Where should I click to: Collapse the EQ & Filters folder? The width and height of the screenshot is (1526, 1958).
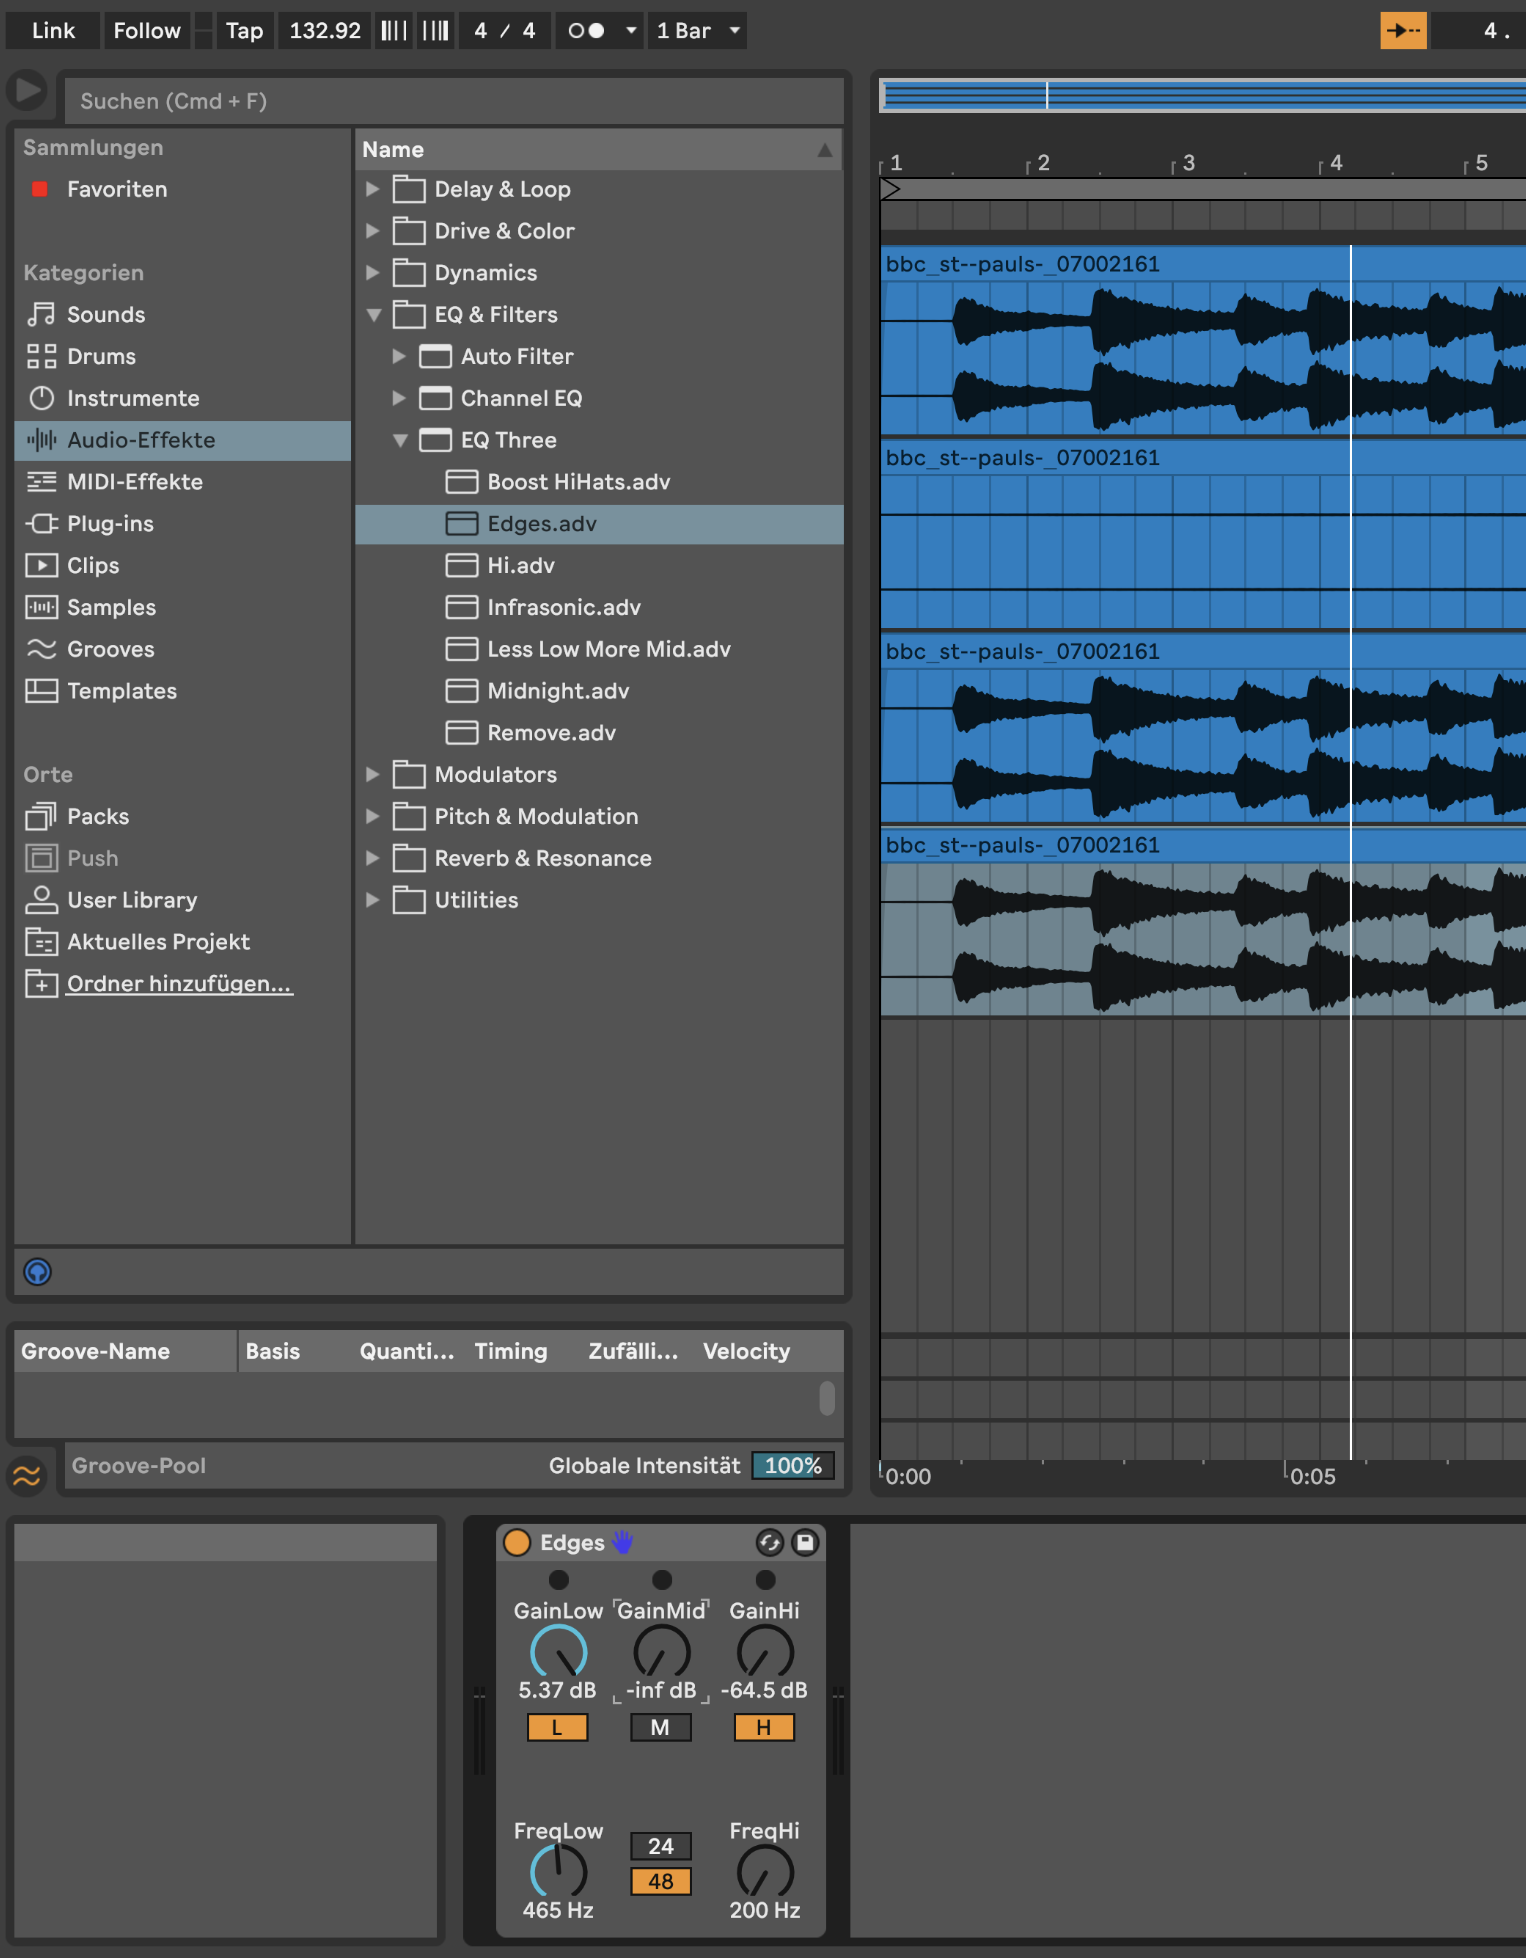click(x=373, y=315)
